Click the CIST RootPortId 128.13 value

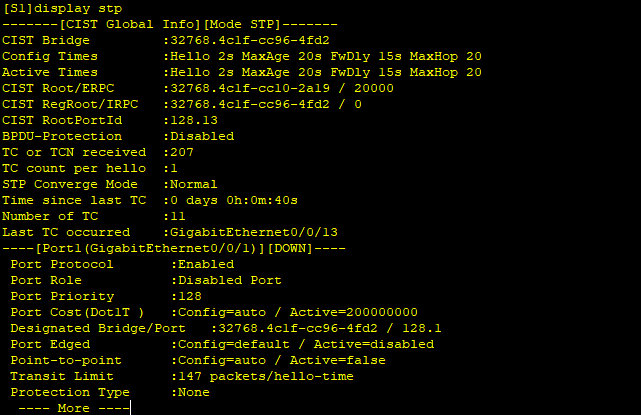tap(194, 120)
